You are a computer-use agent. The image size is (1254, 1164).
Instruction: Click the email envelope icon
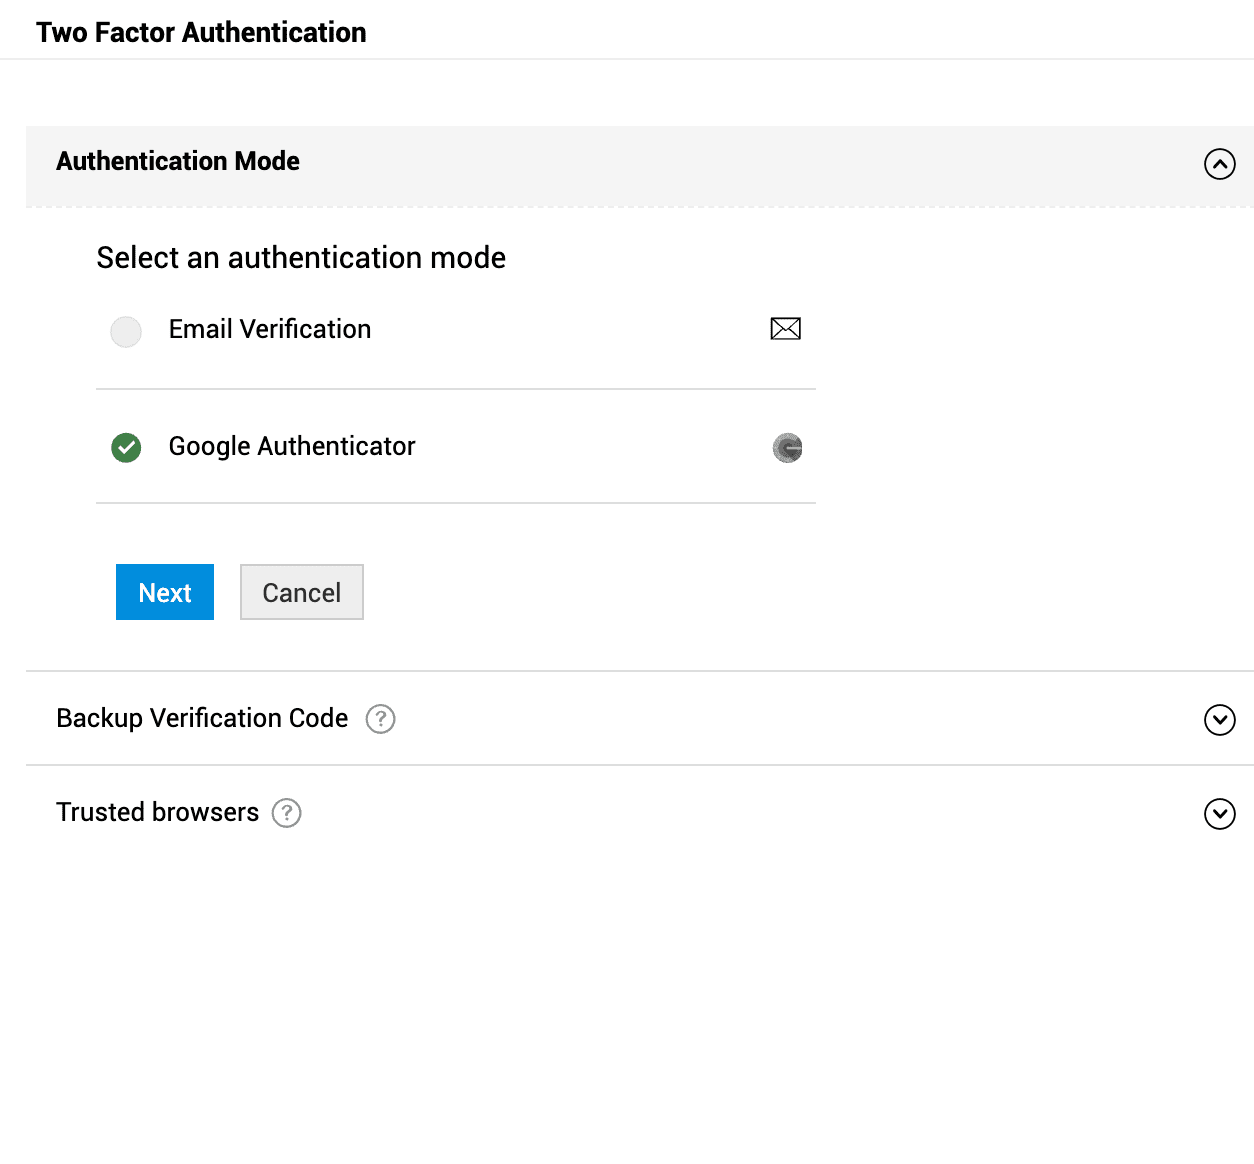pos(785,329)
